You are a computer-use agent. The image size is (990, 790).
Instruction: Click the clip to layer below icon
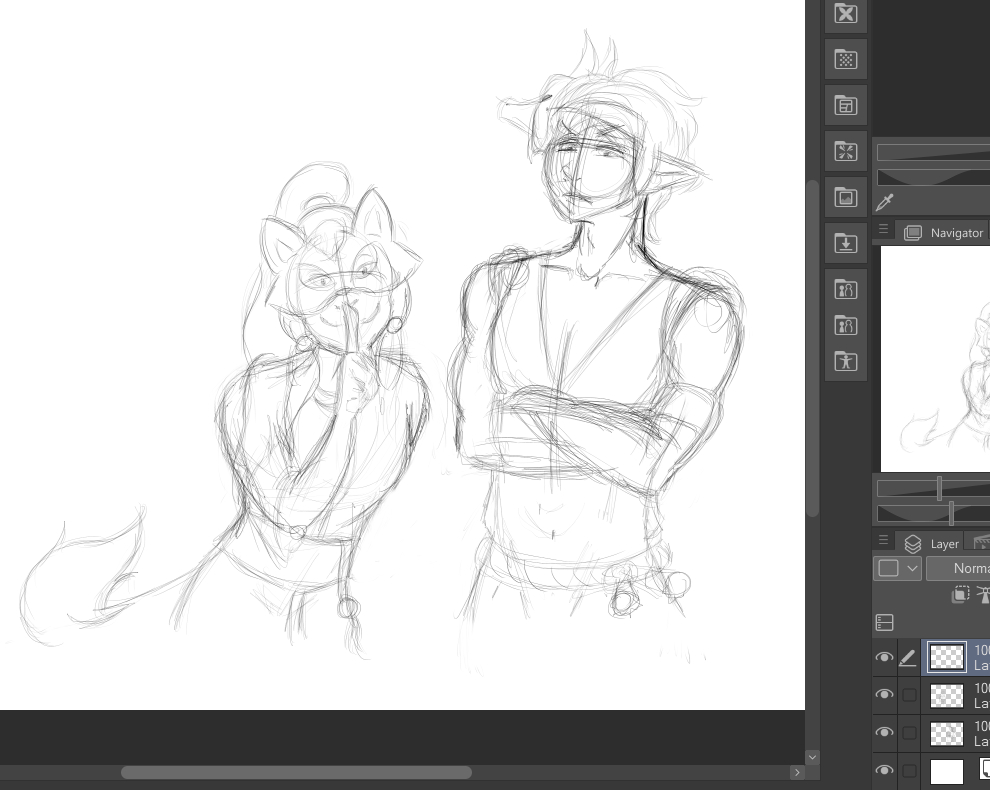960,594
